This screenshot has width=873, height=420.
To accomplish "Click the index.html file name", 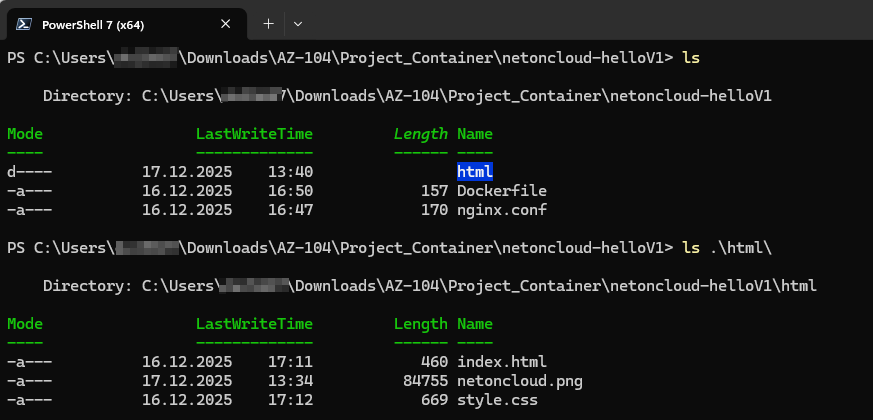I will coord(501,361).
